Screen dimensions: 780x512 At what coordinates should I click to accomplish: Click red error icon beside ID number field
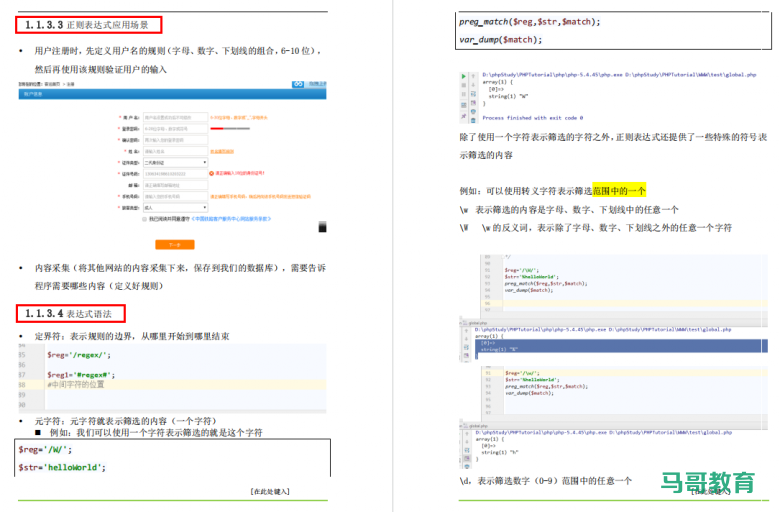coord(212,173)
